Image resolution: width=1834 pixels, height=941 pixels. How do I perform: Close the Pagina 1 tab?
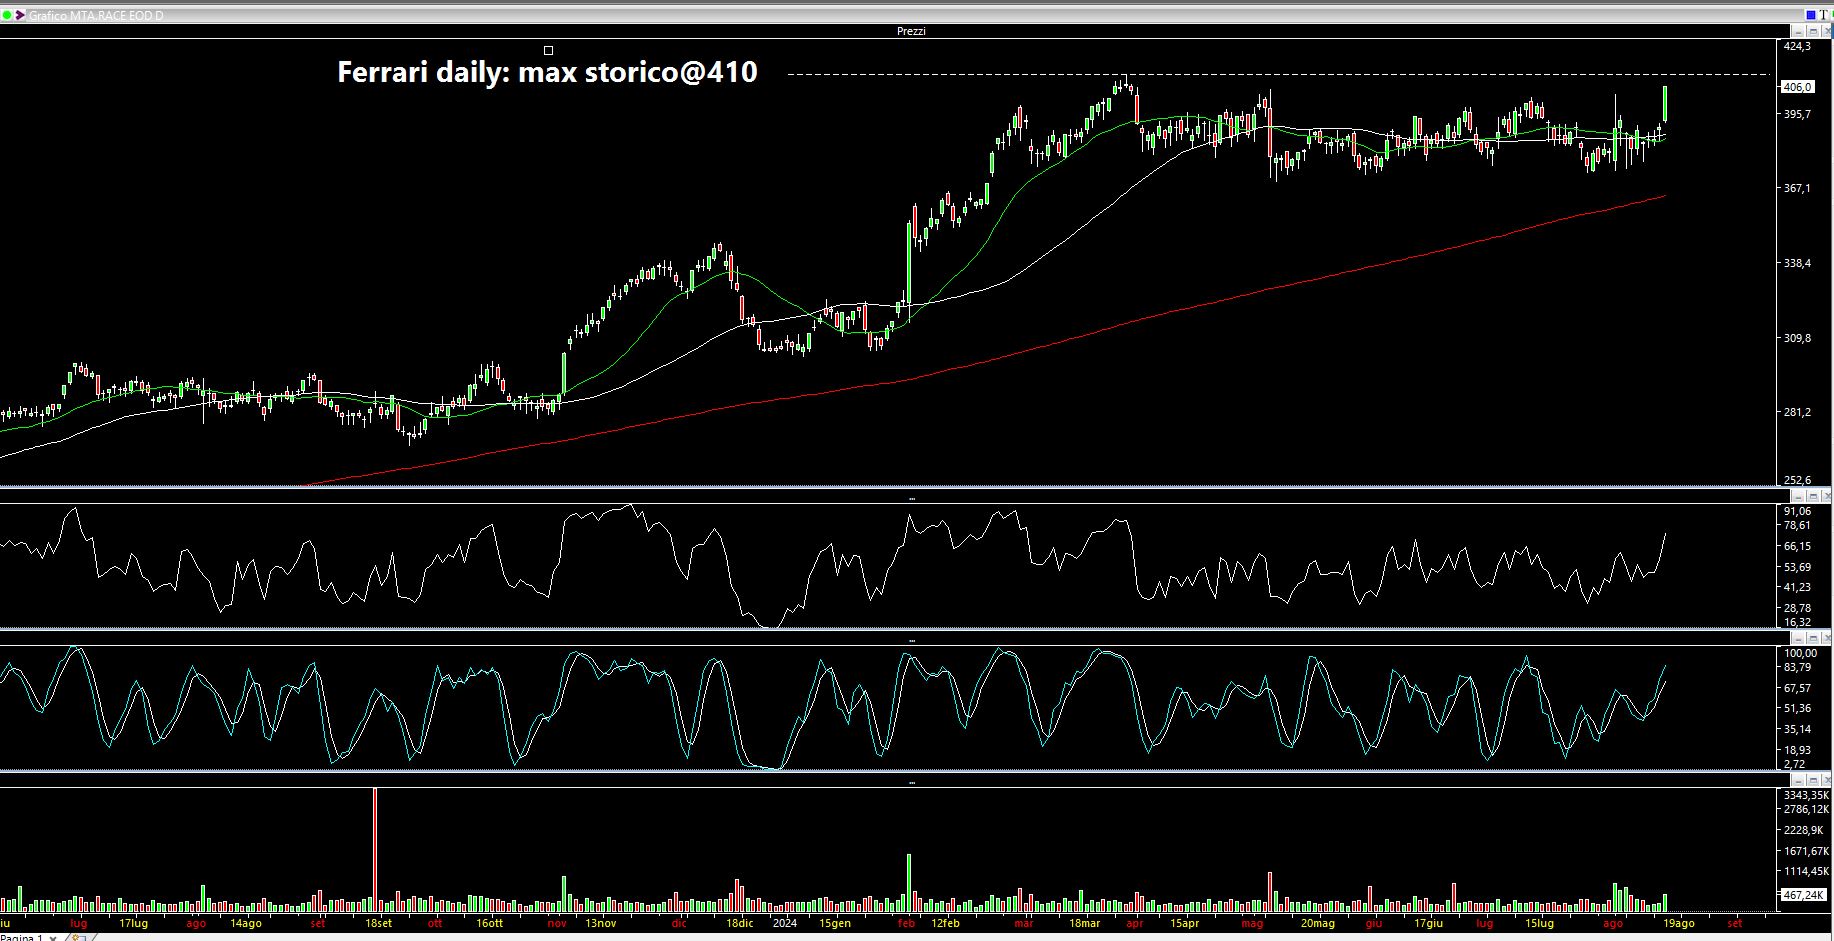click(54, 938)
